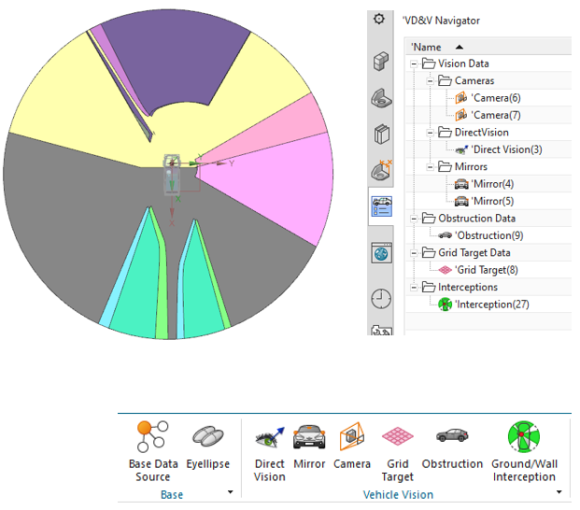This screenshot has height=510, width=580.
Task: Select Mirror(4) in navigator
Action: [493, 184]
